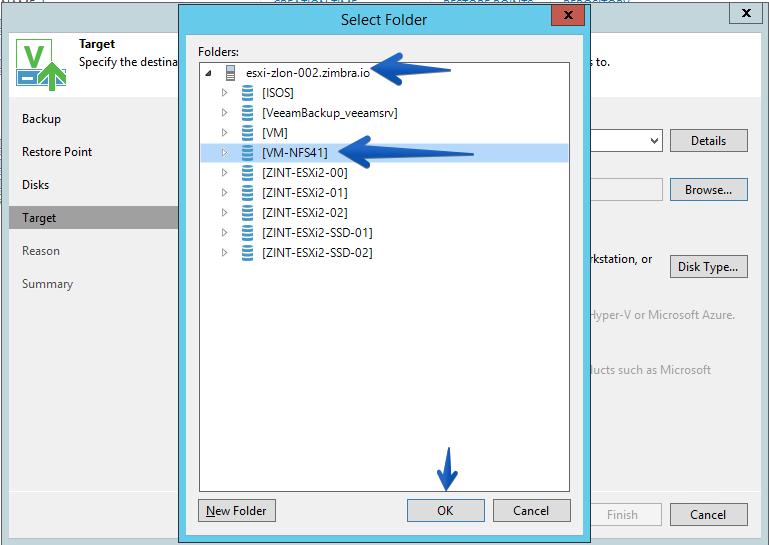Expand the [ZINT-ESXi2-02] datastore node
Screen dimensions: 769x545
pos(224,212)
